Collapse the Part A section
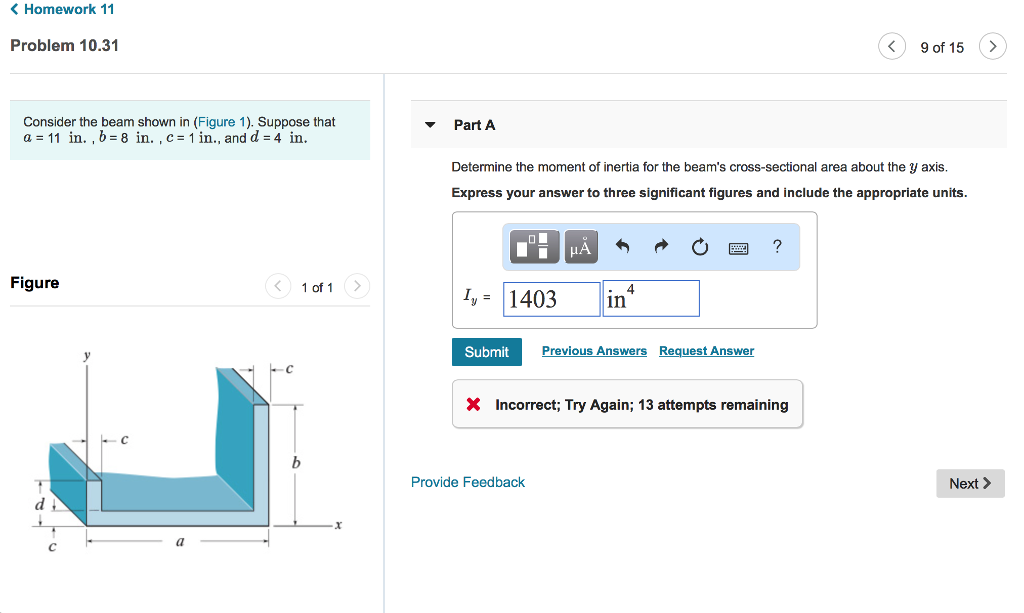Viewport: 1024px width, 613px height. (430, 124)
